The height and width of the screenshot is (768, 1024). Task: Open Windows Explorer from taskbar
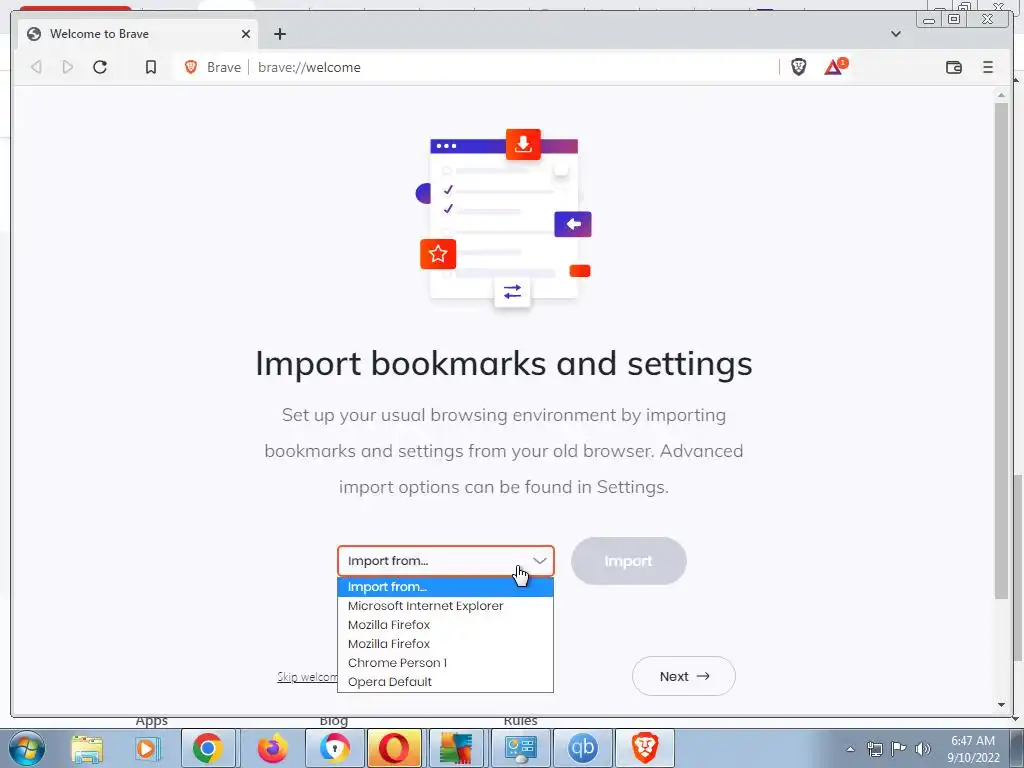click(87, 748)
